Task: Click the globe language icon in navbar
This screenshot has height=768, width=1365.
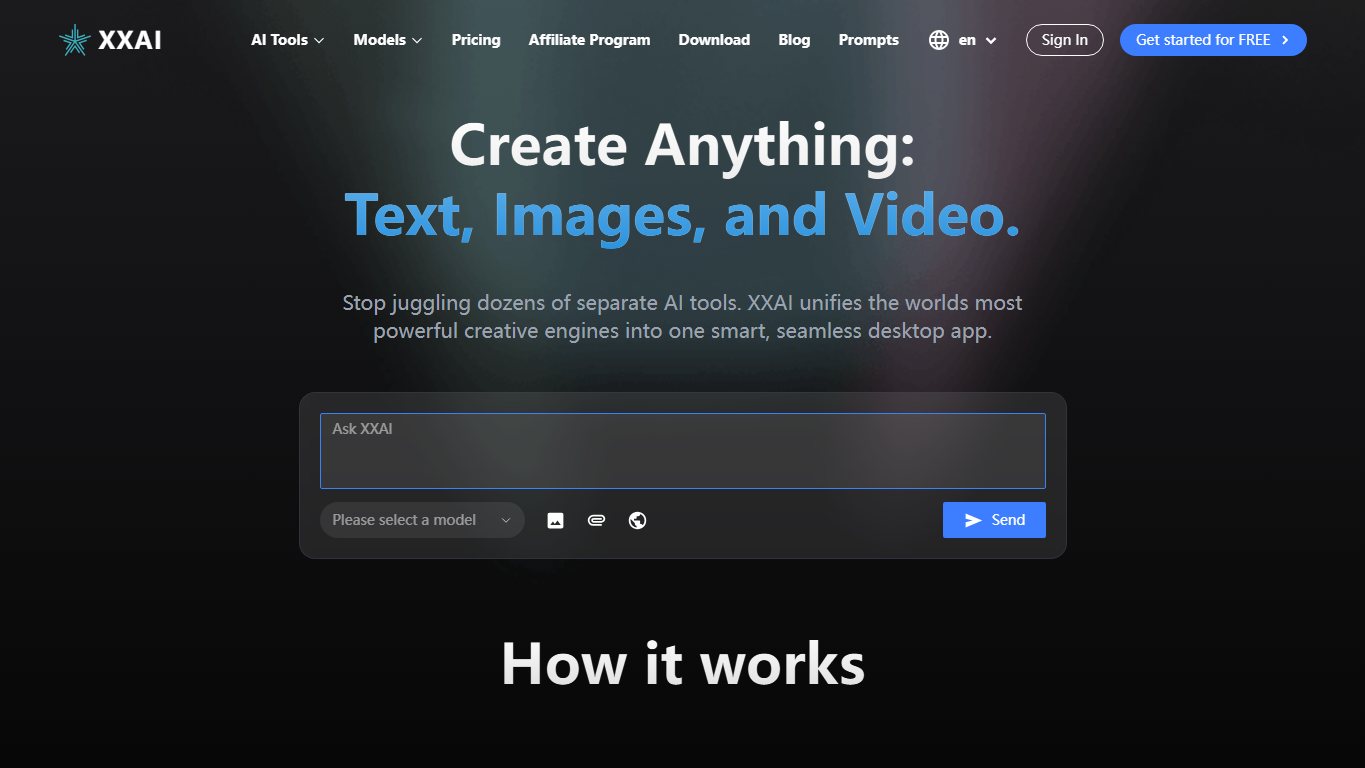Action: [939, 40]
